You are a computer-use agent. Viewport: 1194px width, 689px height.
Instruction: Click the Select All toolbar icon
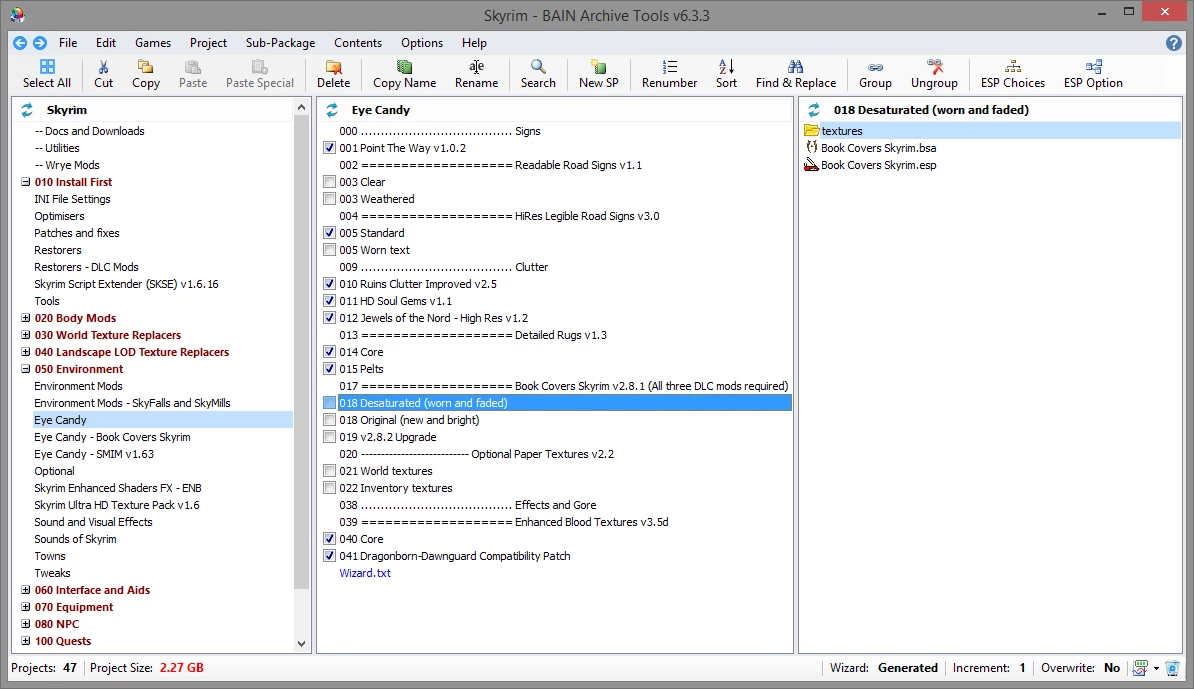pos(47,67)
